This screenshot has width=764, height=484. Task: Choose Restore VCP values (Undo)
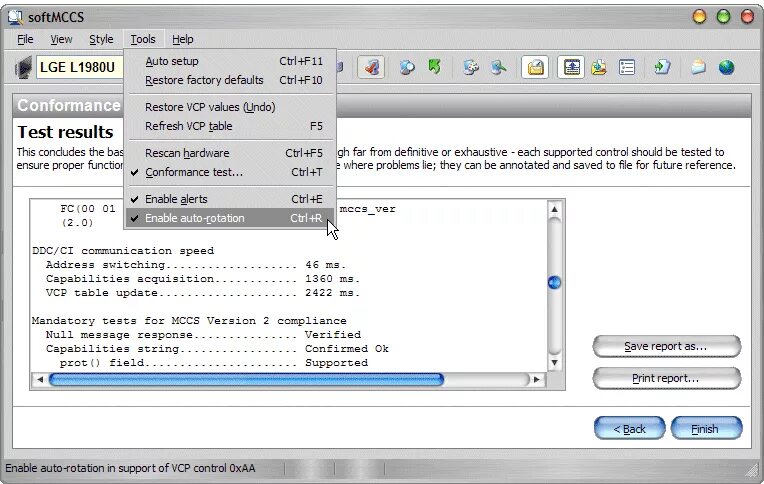[230, 107]
